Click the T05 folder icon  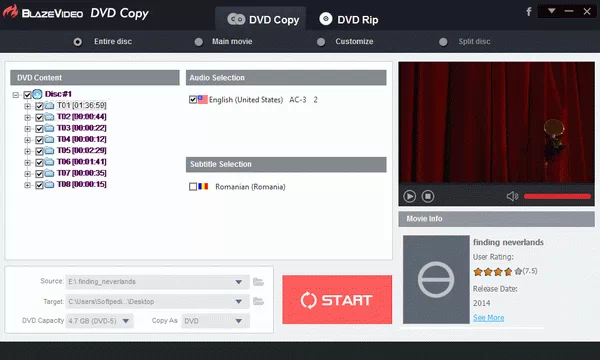click(49, 150)
